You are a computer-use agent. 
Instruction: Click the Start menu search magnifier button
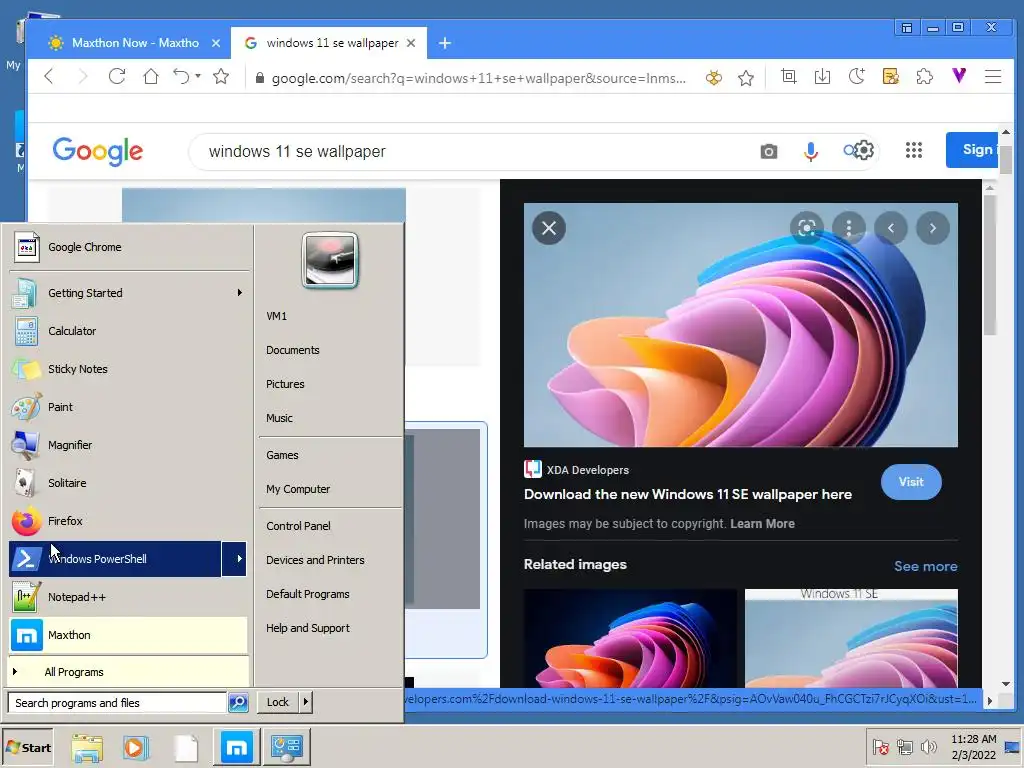click(238, 703)
